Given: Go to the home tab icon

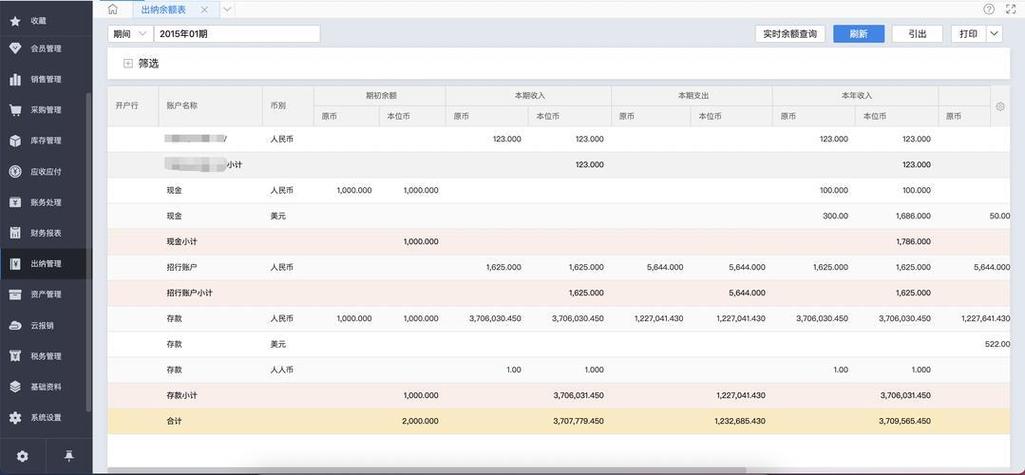Looking at the screenshot, I should coord(112,9).
